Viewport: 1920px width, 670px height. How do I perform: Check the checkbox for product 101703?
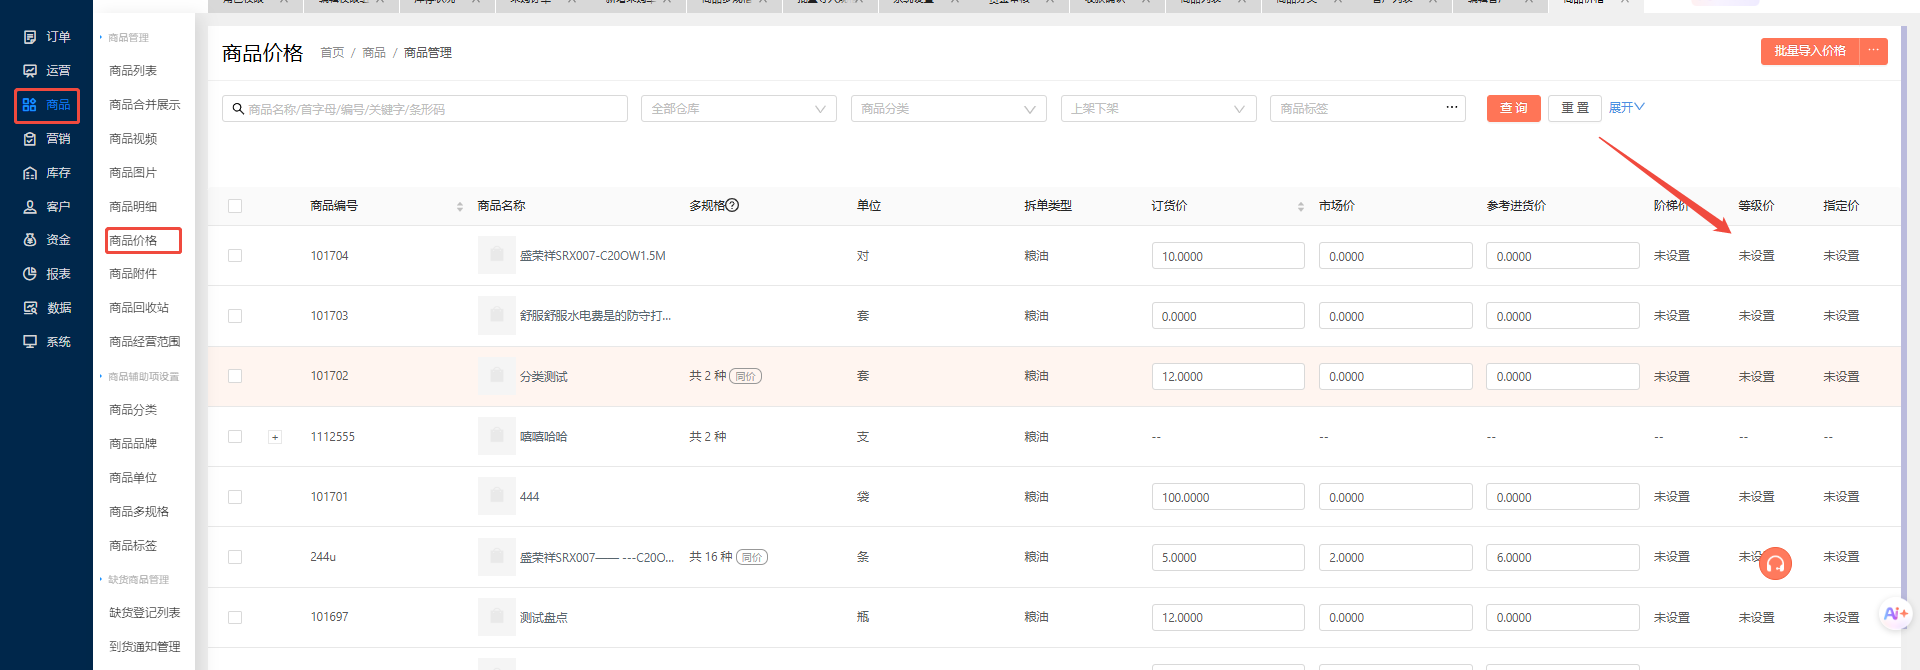coord(235,316)
